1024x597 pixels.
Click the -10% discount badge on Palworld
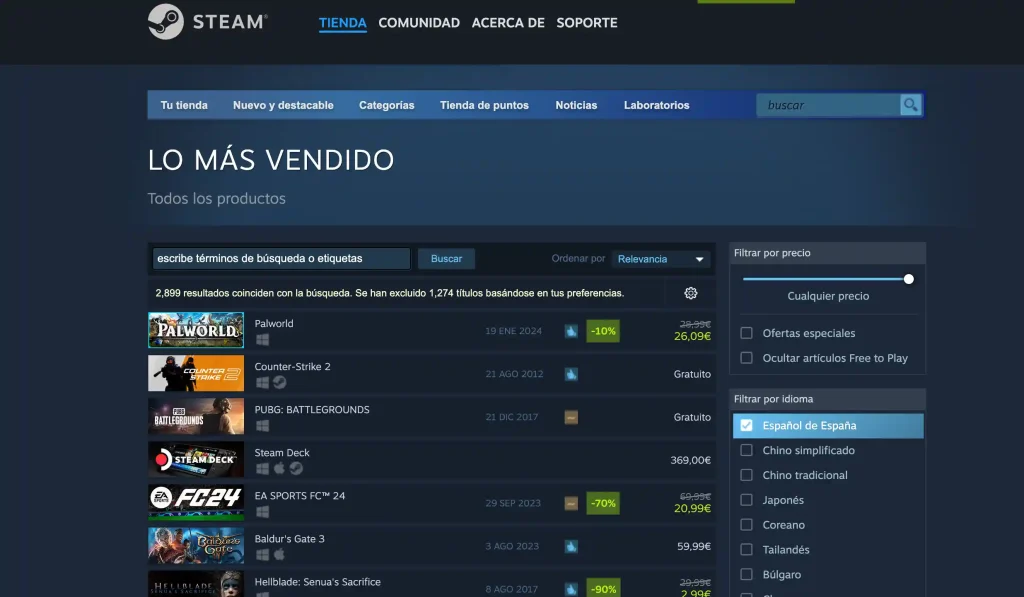click(603, 331)
